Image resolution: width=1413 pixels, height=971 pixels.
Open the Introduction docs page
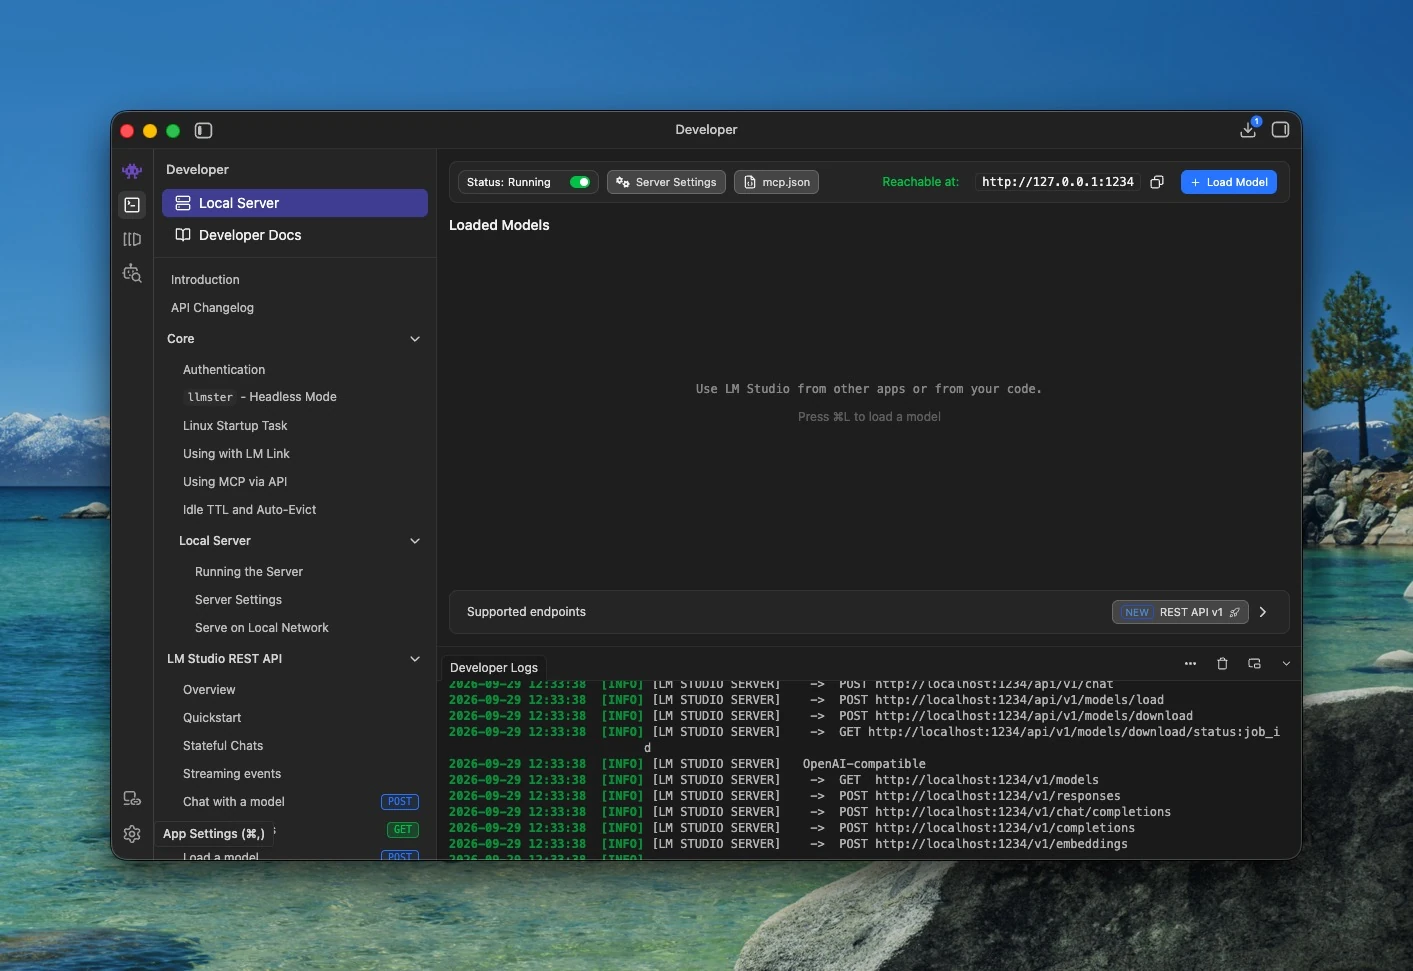(x=205, y=280)
